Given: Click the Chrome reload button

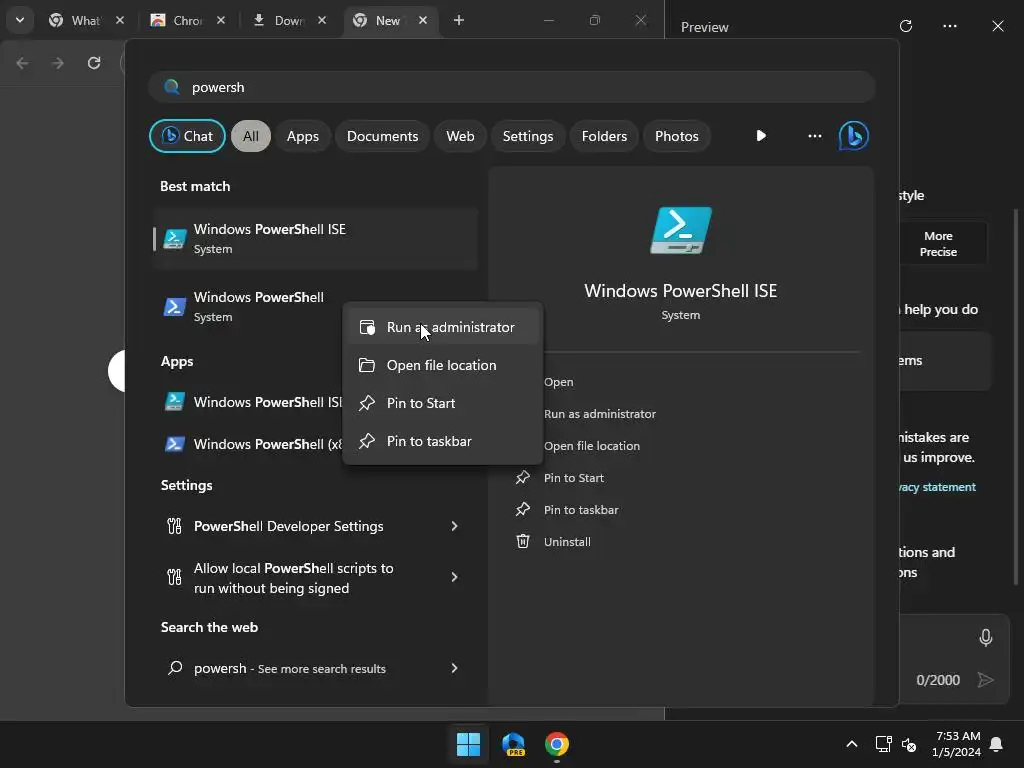Looking at the screenshot, I should (x=94, y=63).
